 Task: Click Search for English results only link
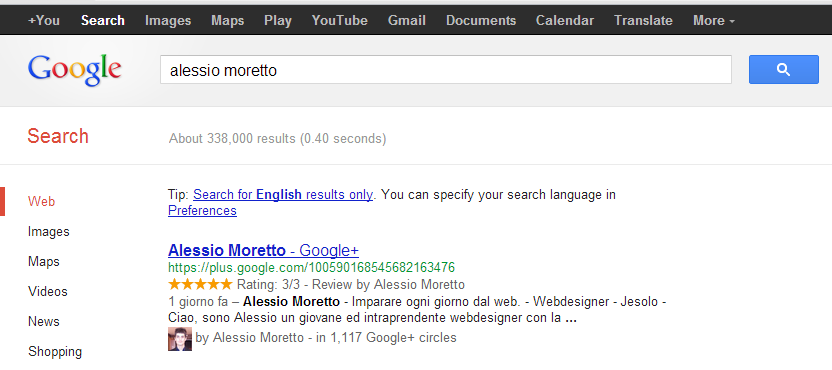[283, 194]
